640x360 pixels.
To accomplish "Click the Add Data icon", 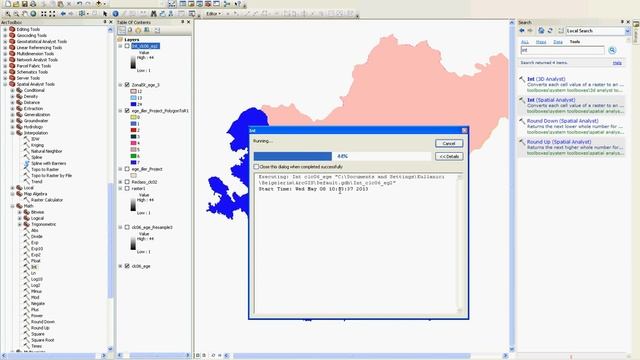I will [98, 4].
